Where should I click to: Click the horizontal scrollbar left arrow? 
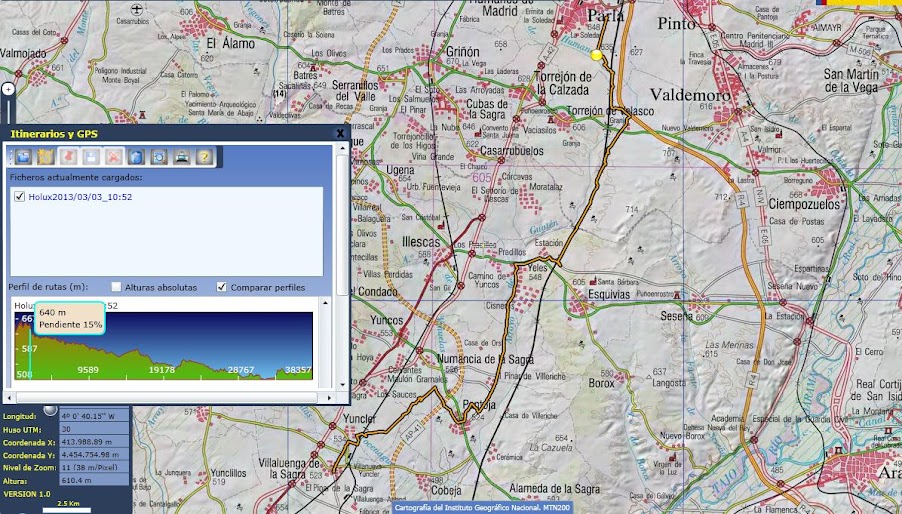coord(9,397)
